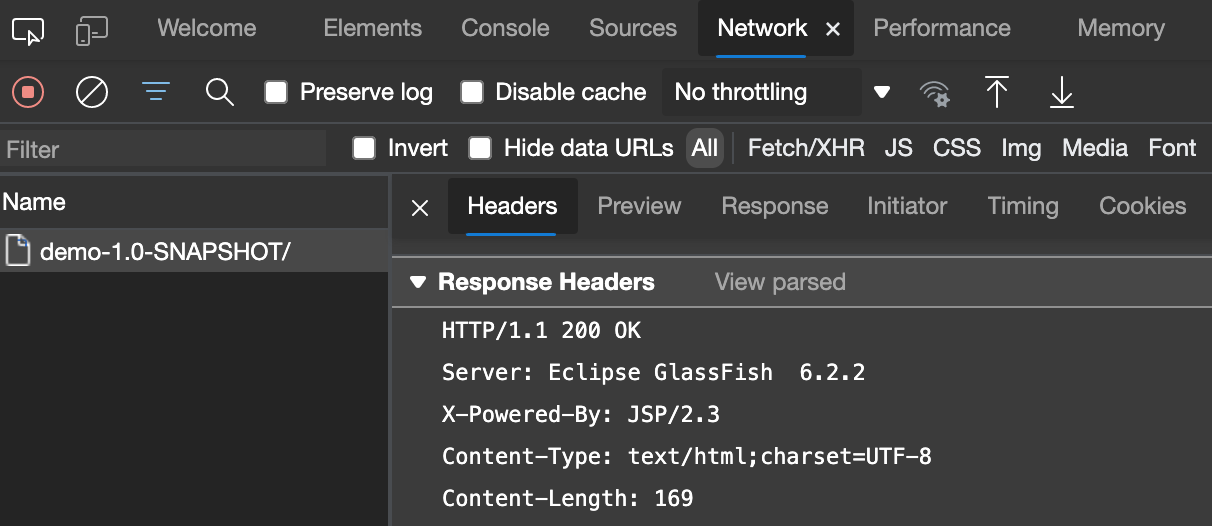Toggle the device emulation icon
This screenshot has width=1212, height=526.
(91, 31)
